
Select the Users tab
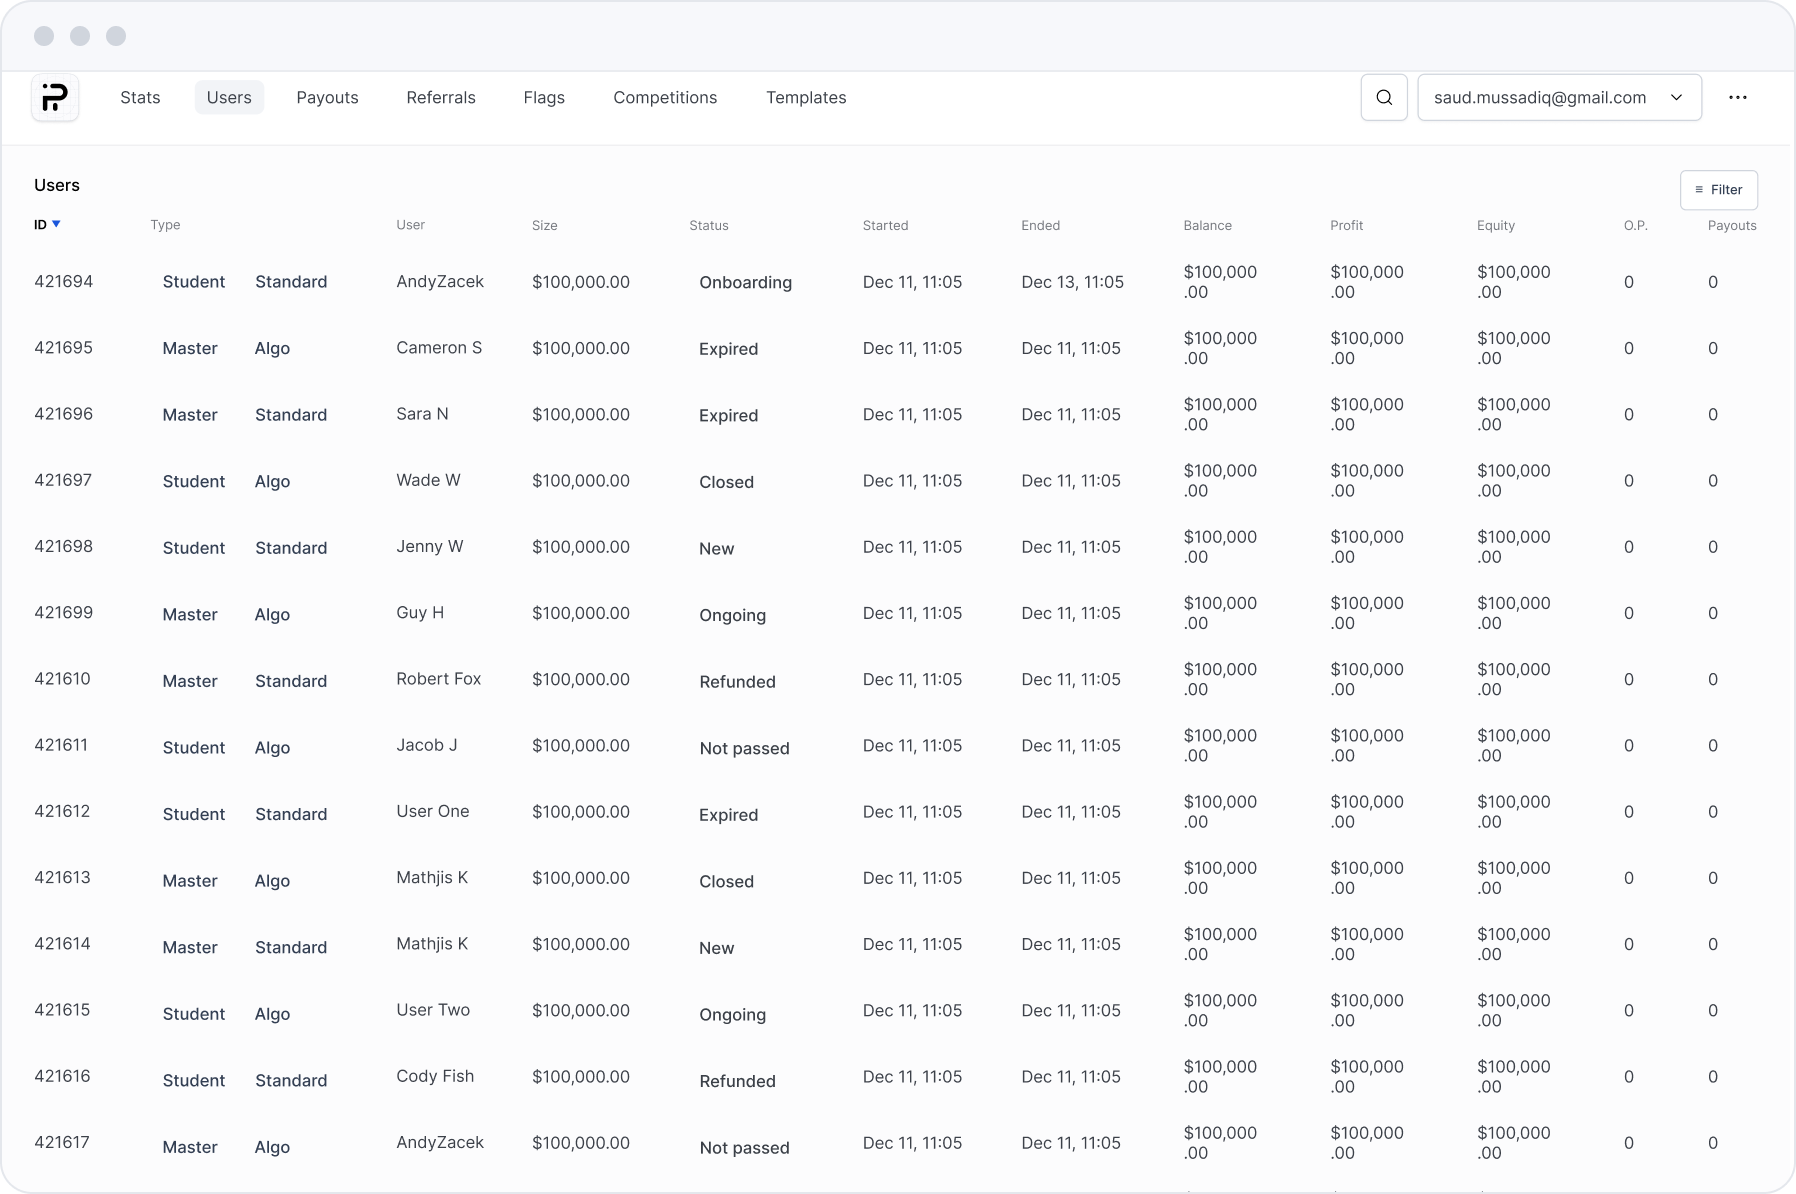click(229, 98)
